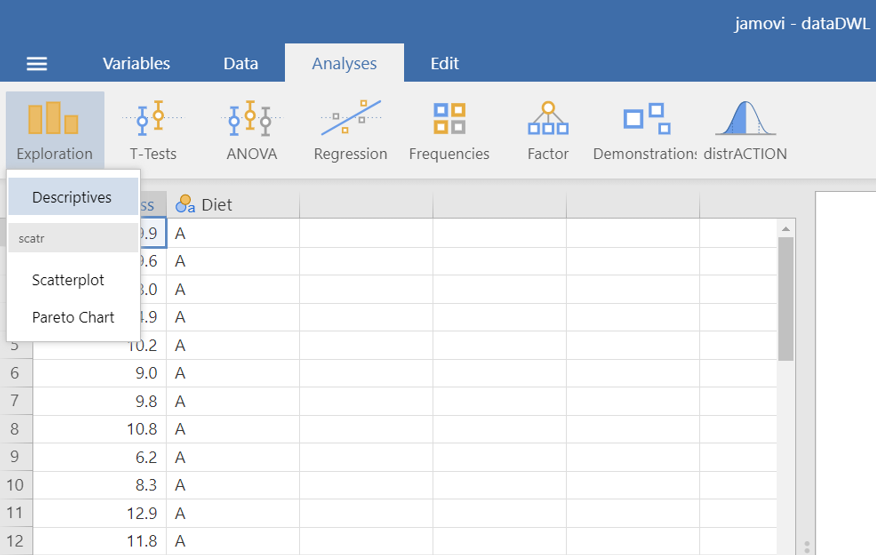The width and height of the screenshot is (876, 555).
Task: Open the hamburger main menu
Action: pyautogui.click(x=37, y=63)
